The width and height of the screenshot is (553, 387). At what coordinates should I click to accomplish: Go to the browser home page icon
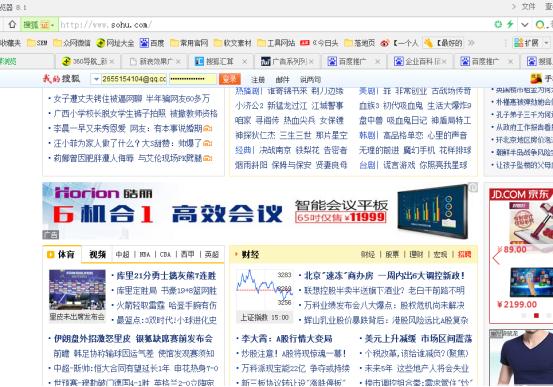pyautogui.click(x=12, y=24)
